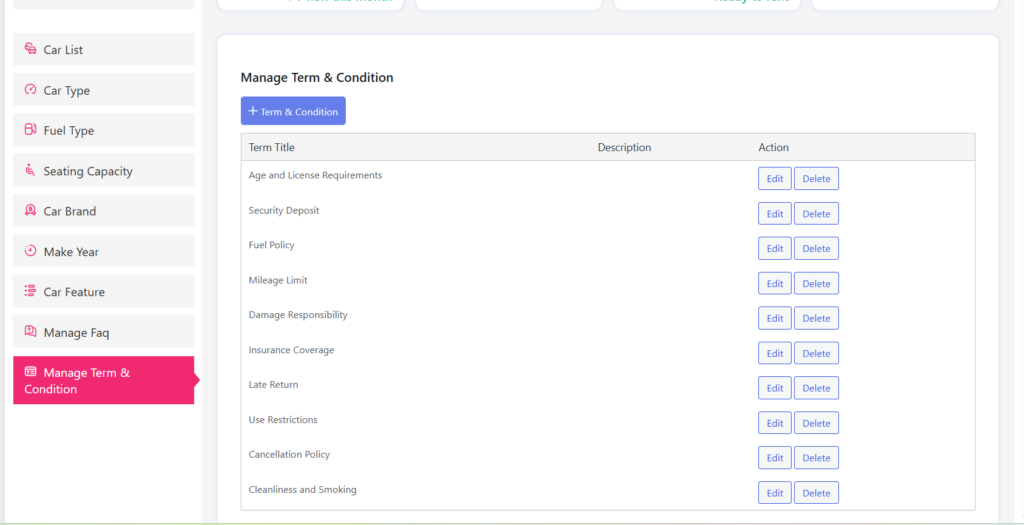This screenshot has height=525, width=1024.
Task: Click the Fuel Type pump icon
Action: coord(30,129)
